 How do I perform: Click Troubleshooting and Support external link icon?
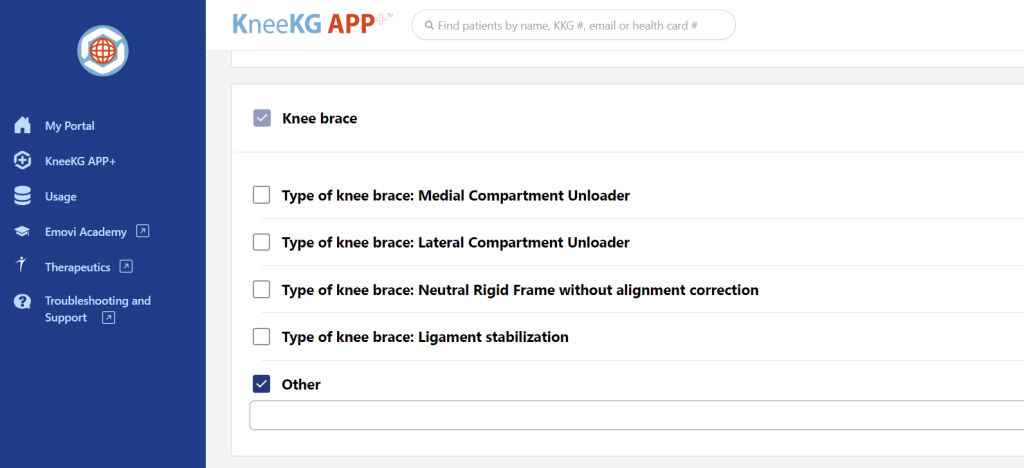(x=109, y=318)
